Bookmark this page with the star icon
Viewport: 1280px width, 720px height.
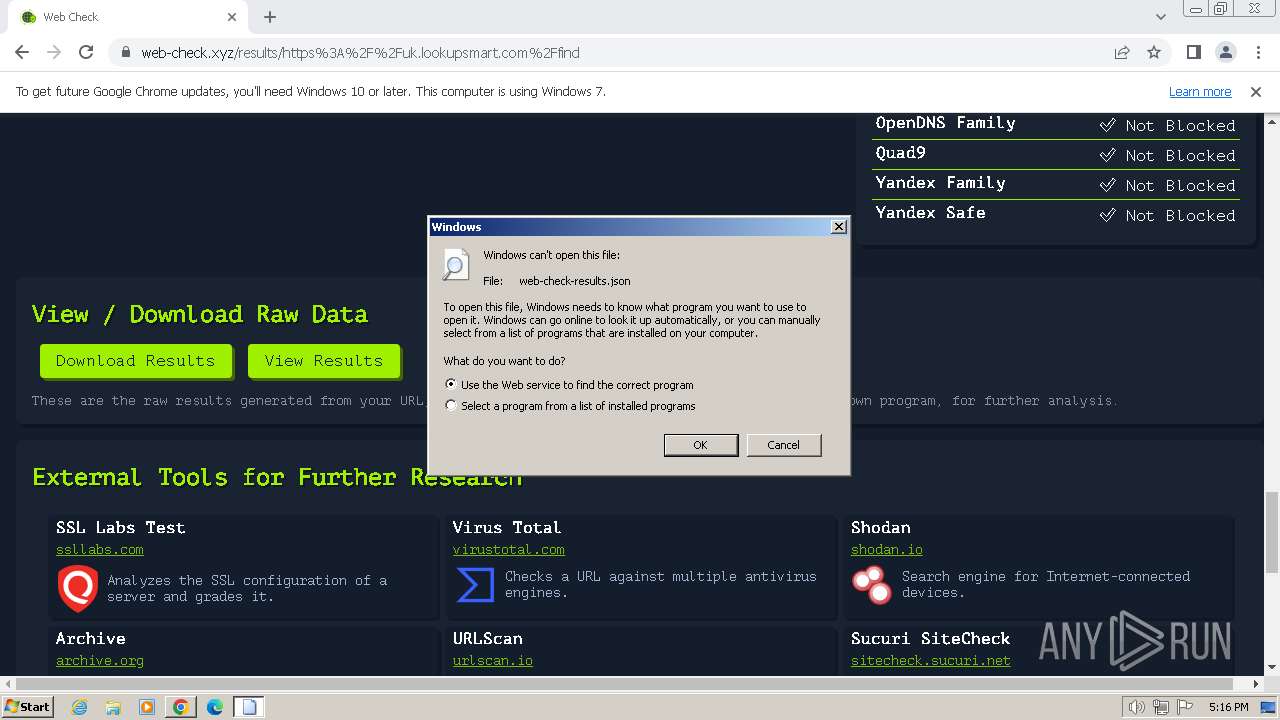1154,52
